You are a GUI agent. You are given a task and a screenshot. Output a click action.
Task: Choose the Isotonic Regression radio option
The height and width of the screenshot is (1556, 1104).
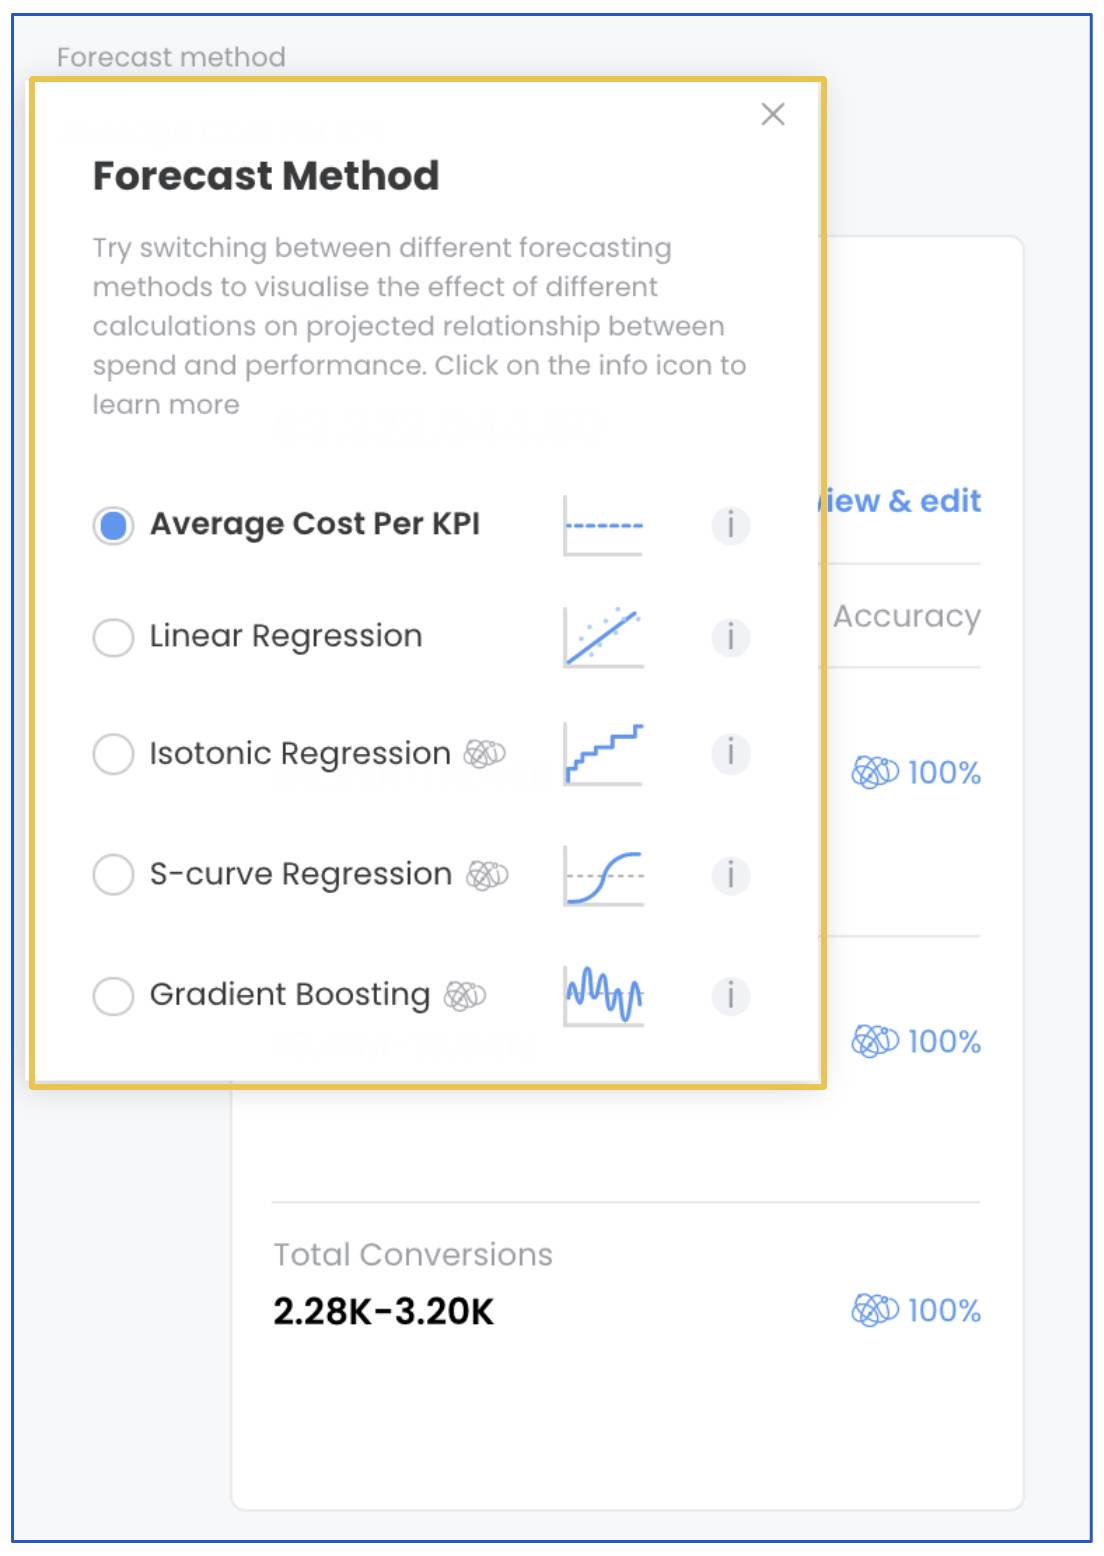113,754
